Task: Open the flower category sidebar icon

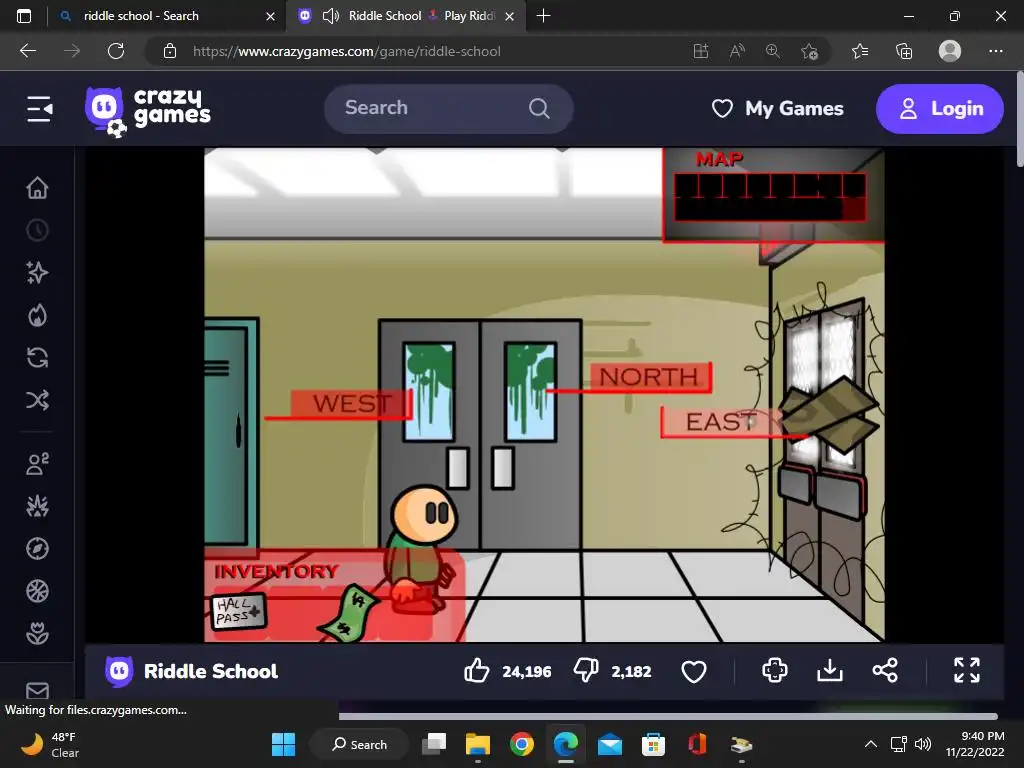Action: pyautogui.click(x=37, y=633)
